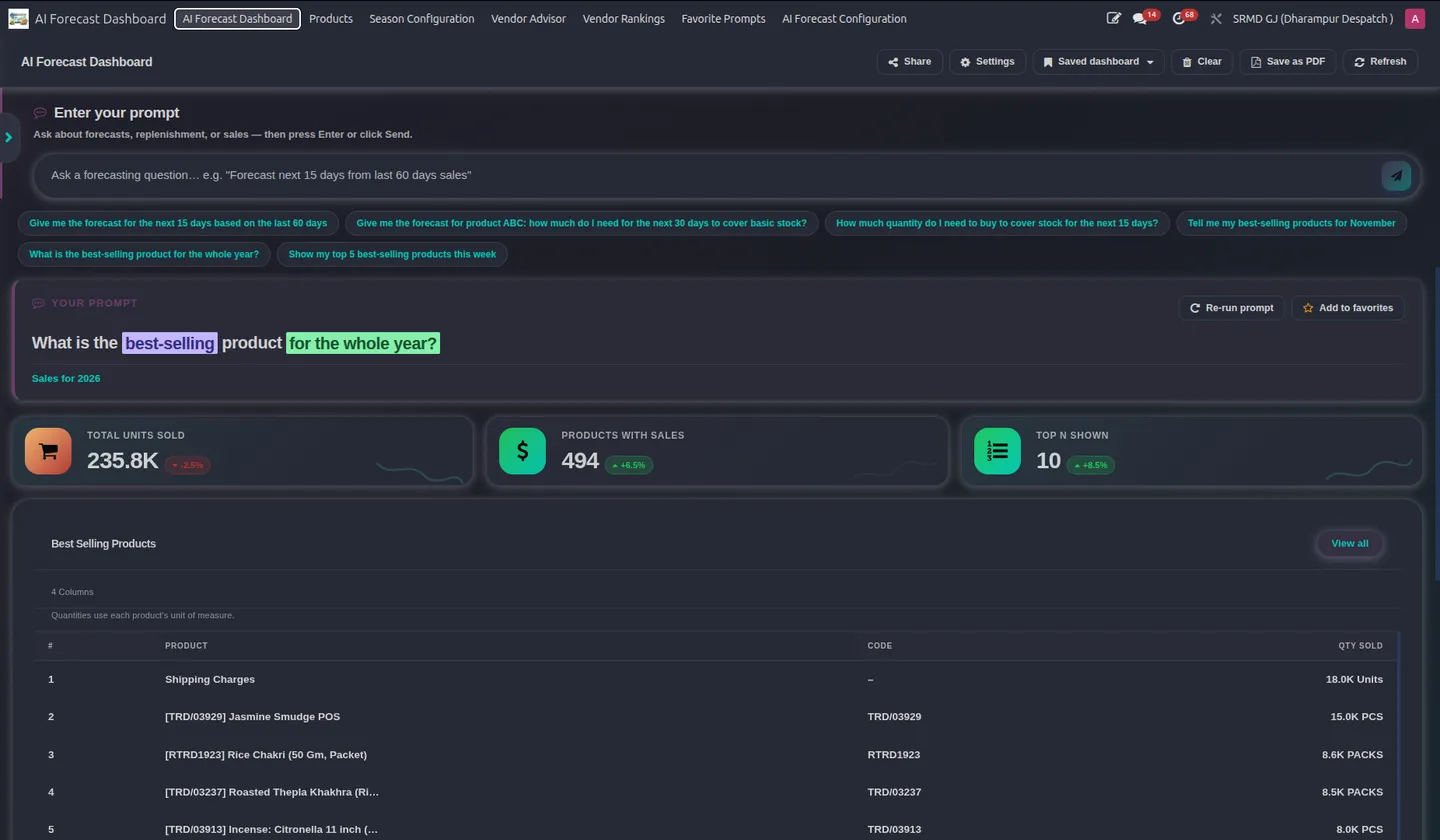Save dashboard as PDF

pyautogui.click(x=1288, y=62)
